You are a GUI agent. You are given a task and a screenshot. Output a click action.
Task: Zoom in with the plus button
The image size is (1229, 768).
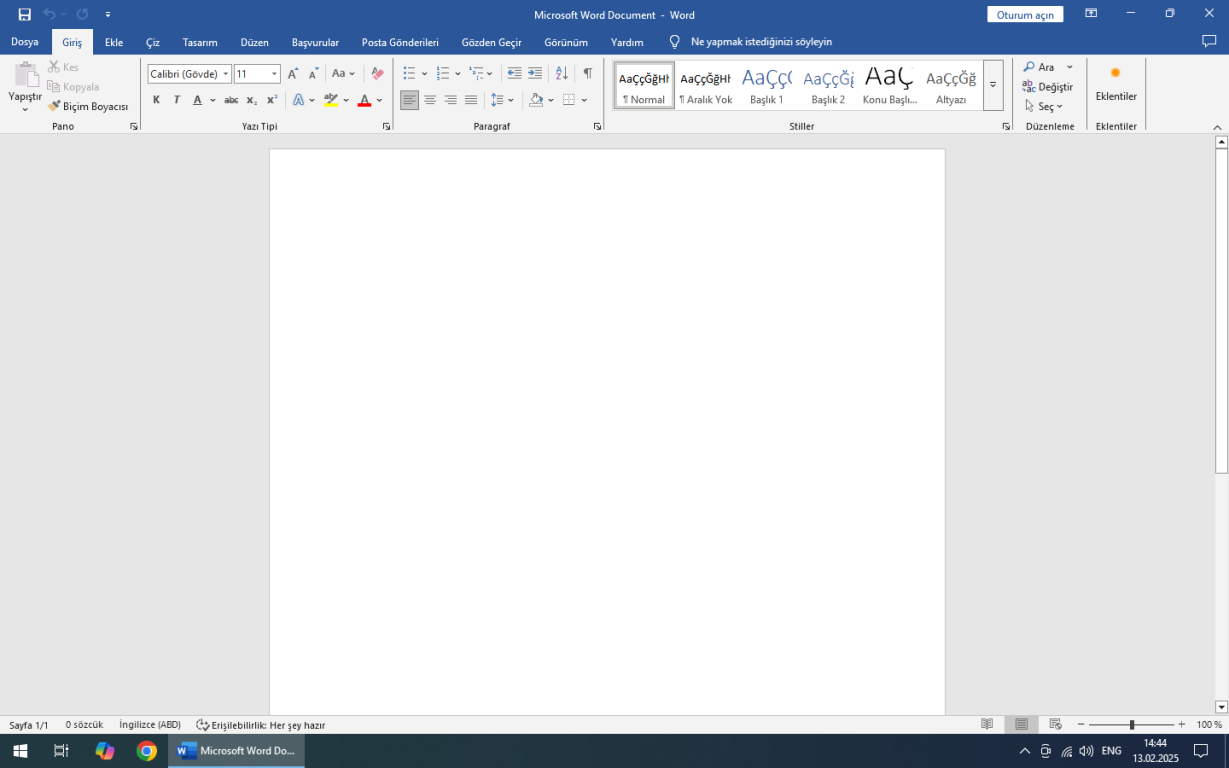click(x=1181, y=724)
